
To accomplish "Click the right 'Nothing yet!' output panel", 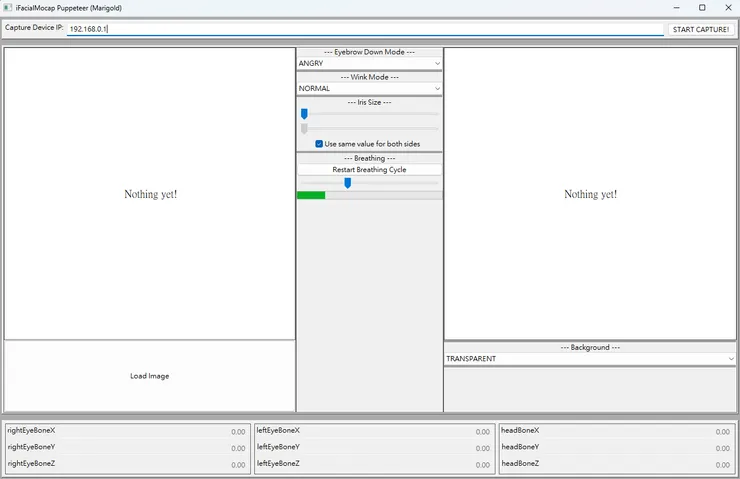I will tap(590, 193).
